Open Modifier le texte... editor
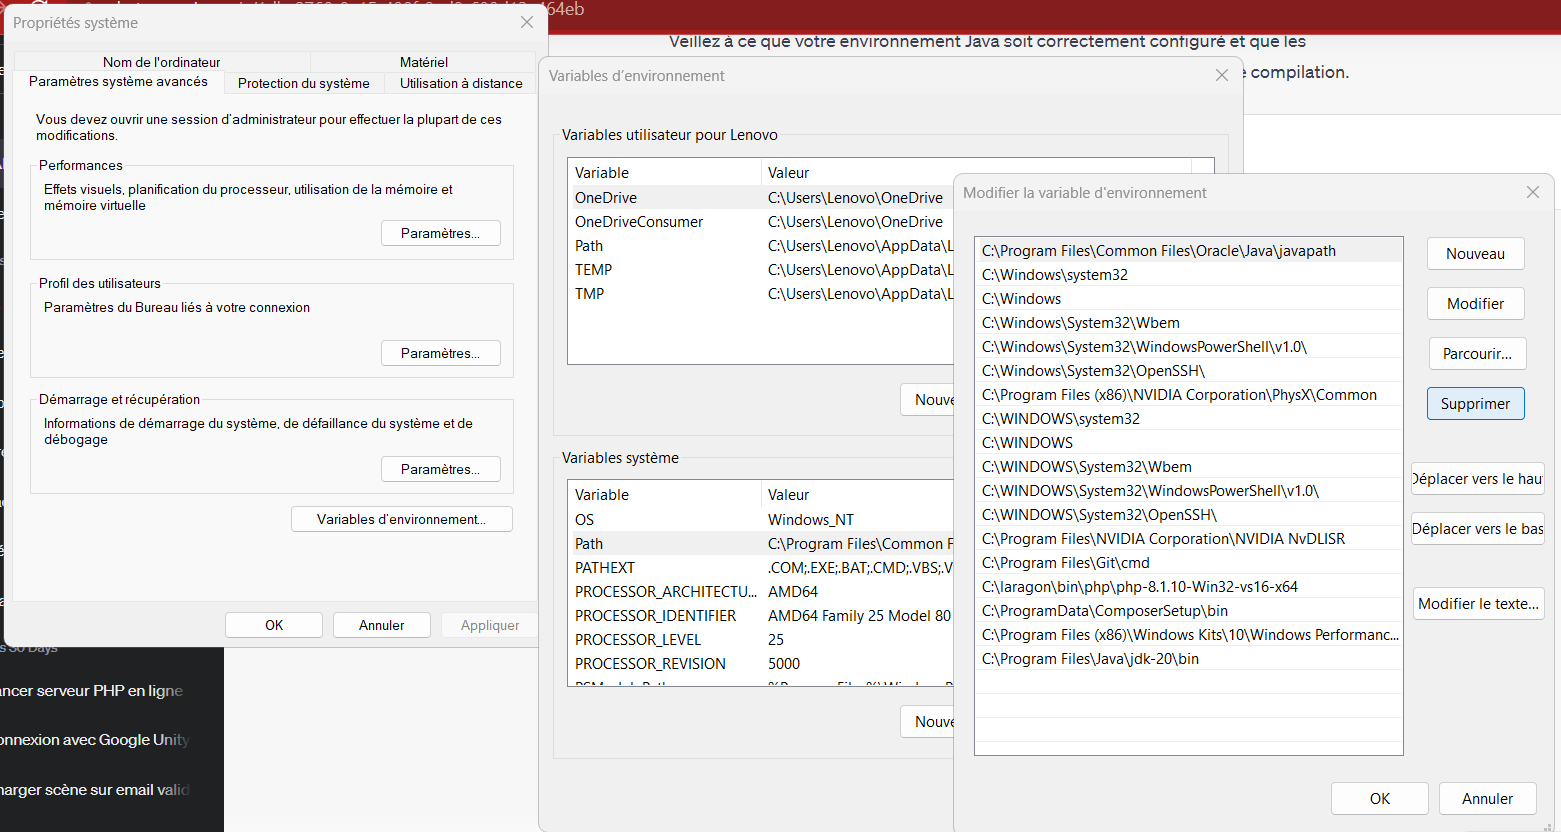Viewport: 1561px width, 832px height. [1477, 604]
